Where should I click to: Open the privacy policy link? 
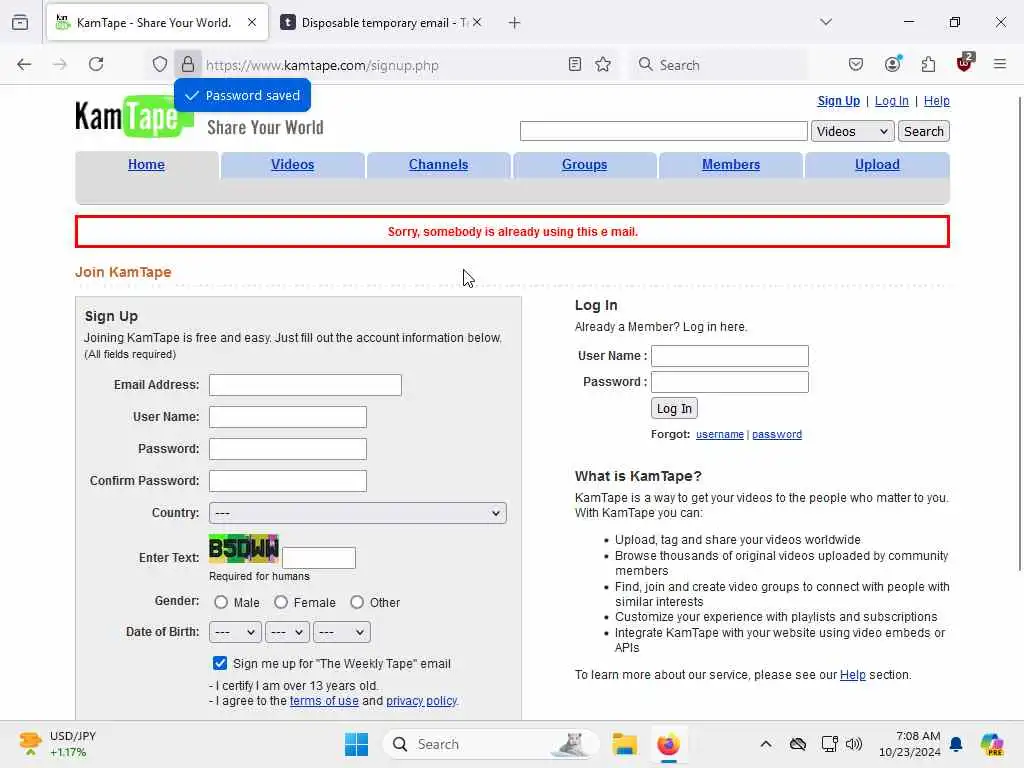click(x=421, y=701)
